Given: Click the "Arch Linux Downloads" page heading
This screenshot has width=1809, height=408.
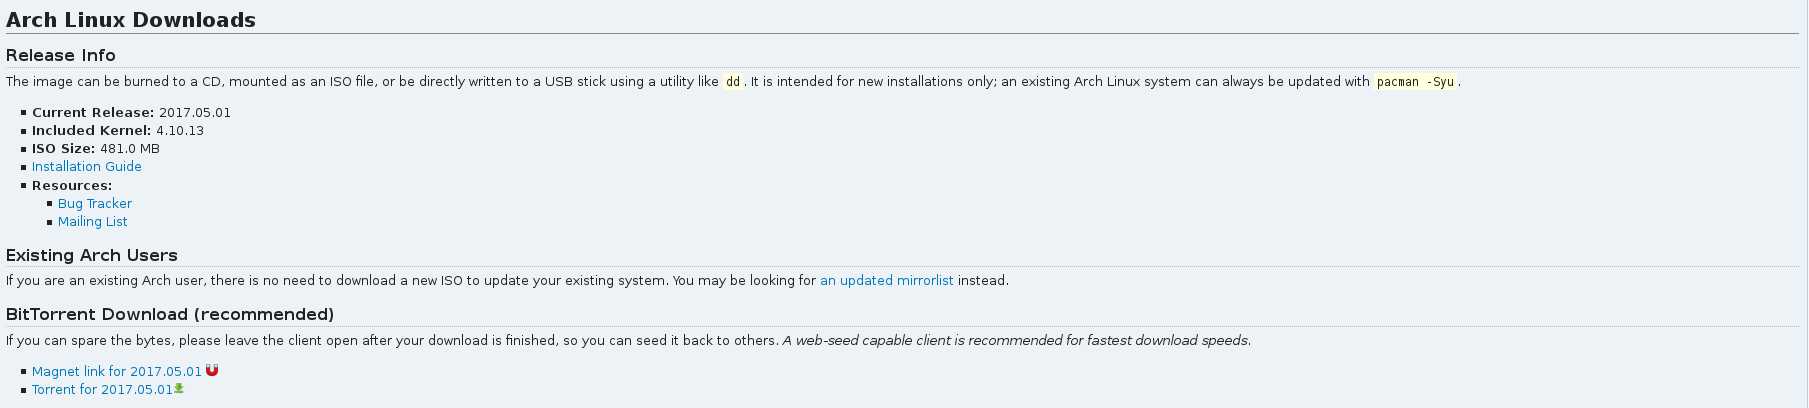Looking at the screenshot, I should pos(131,20).
